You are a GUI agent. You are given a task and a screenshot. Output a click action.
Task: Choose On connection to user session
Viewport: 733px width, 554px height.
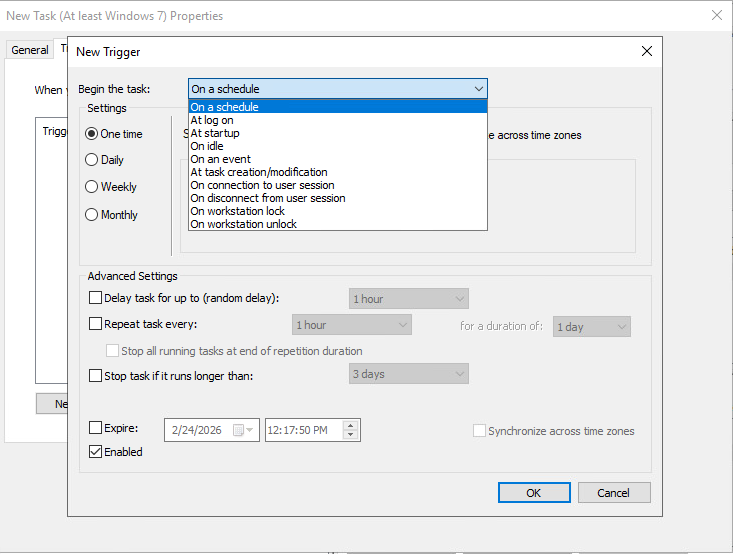[x=338, y=185]
